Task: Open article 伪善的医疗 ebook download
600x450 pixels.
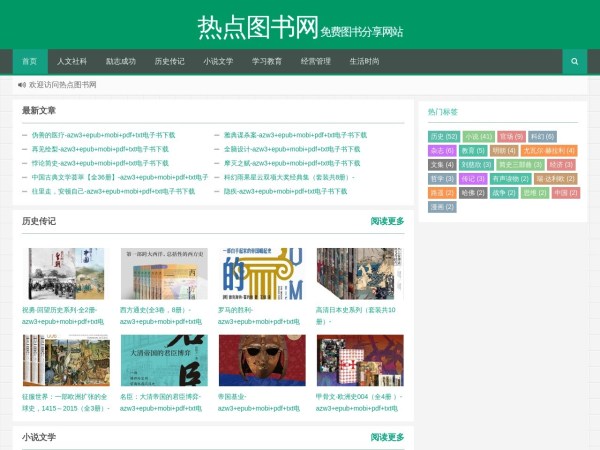Action: tap(103, 135)
